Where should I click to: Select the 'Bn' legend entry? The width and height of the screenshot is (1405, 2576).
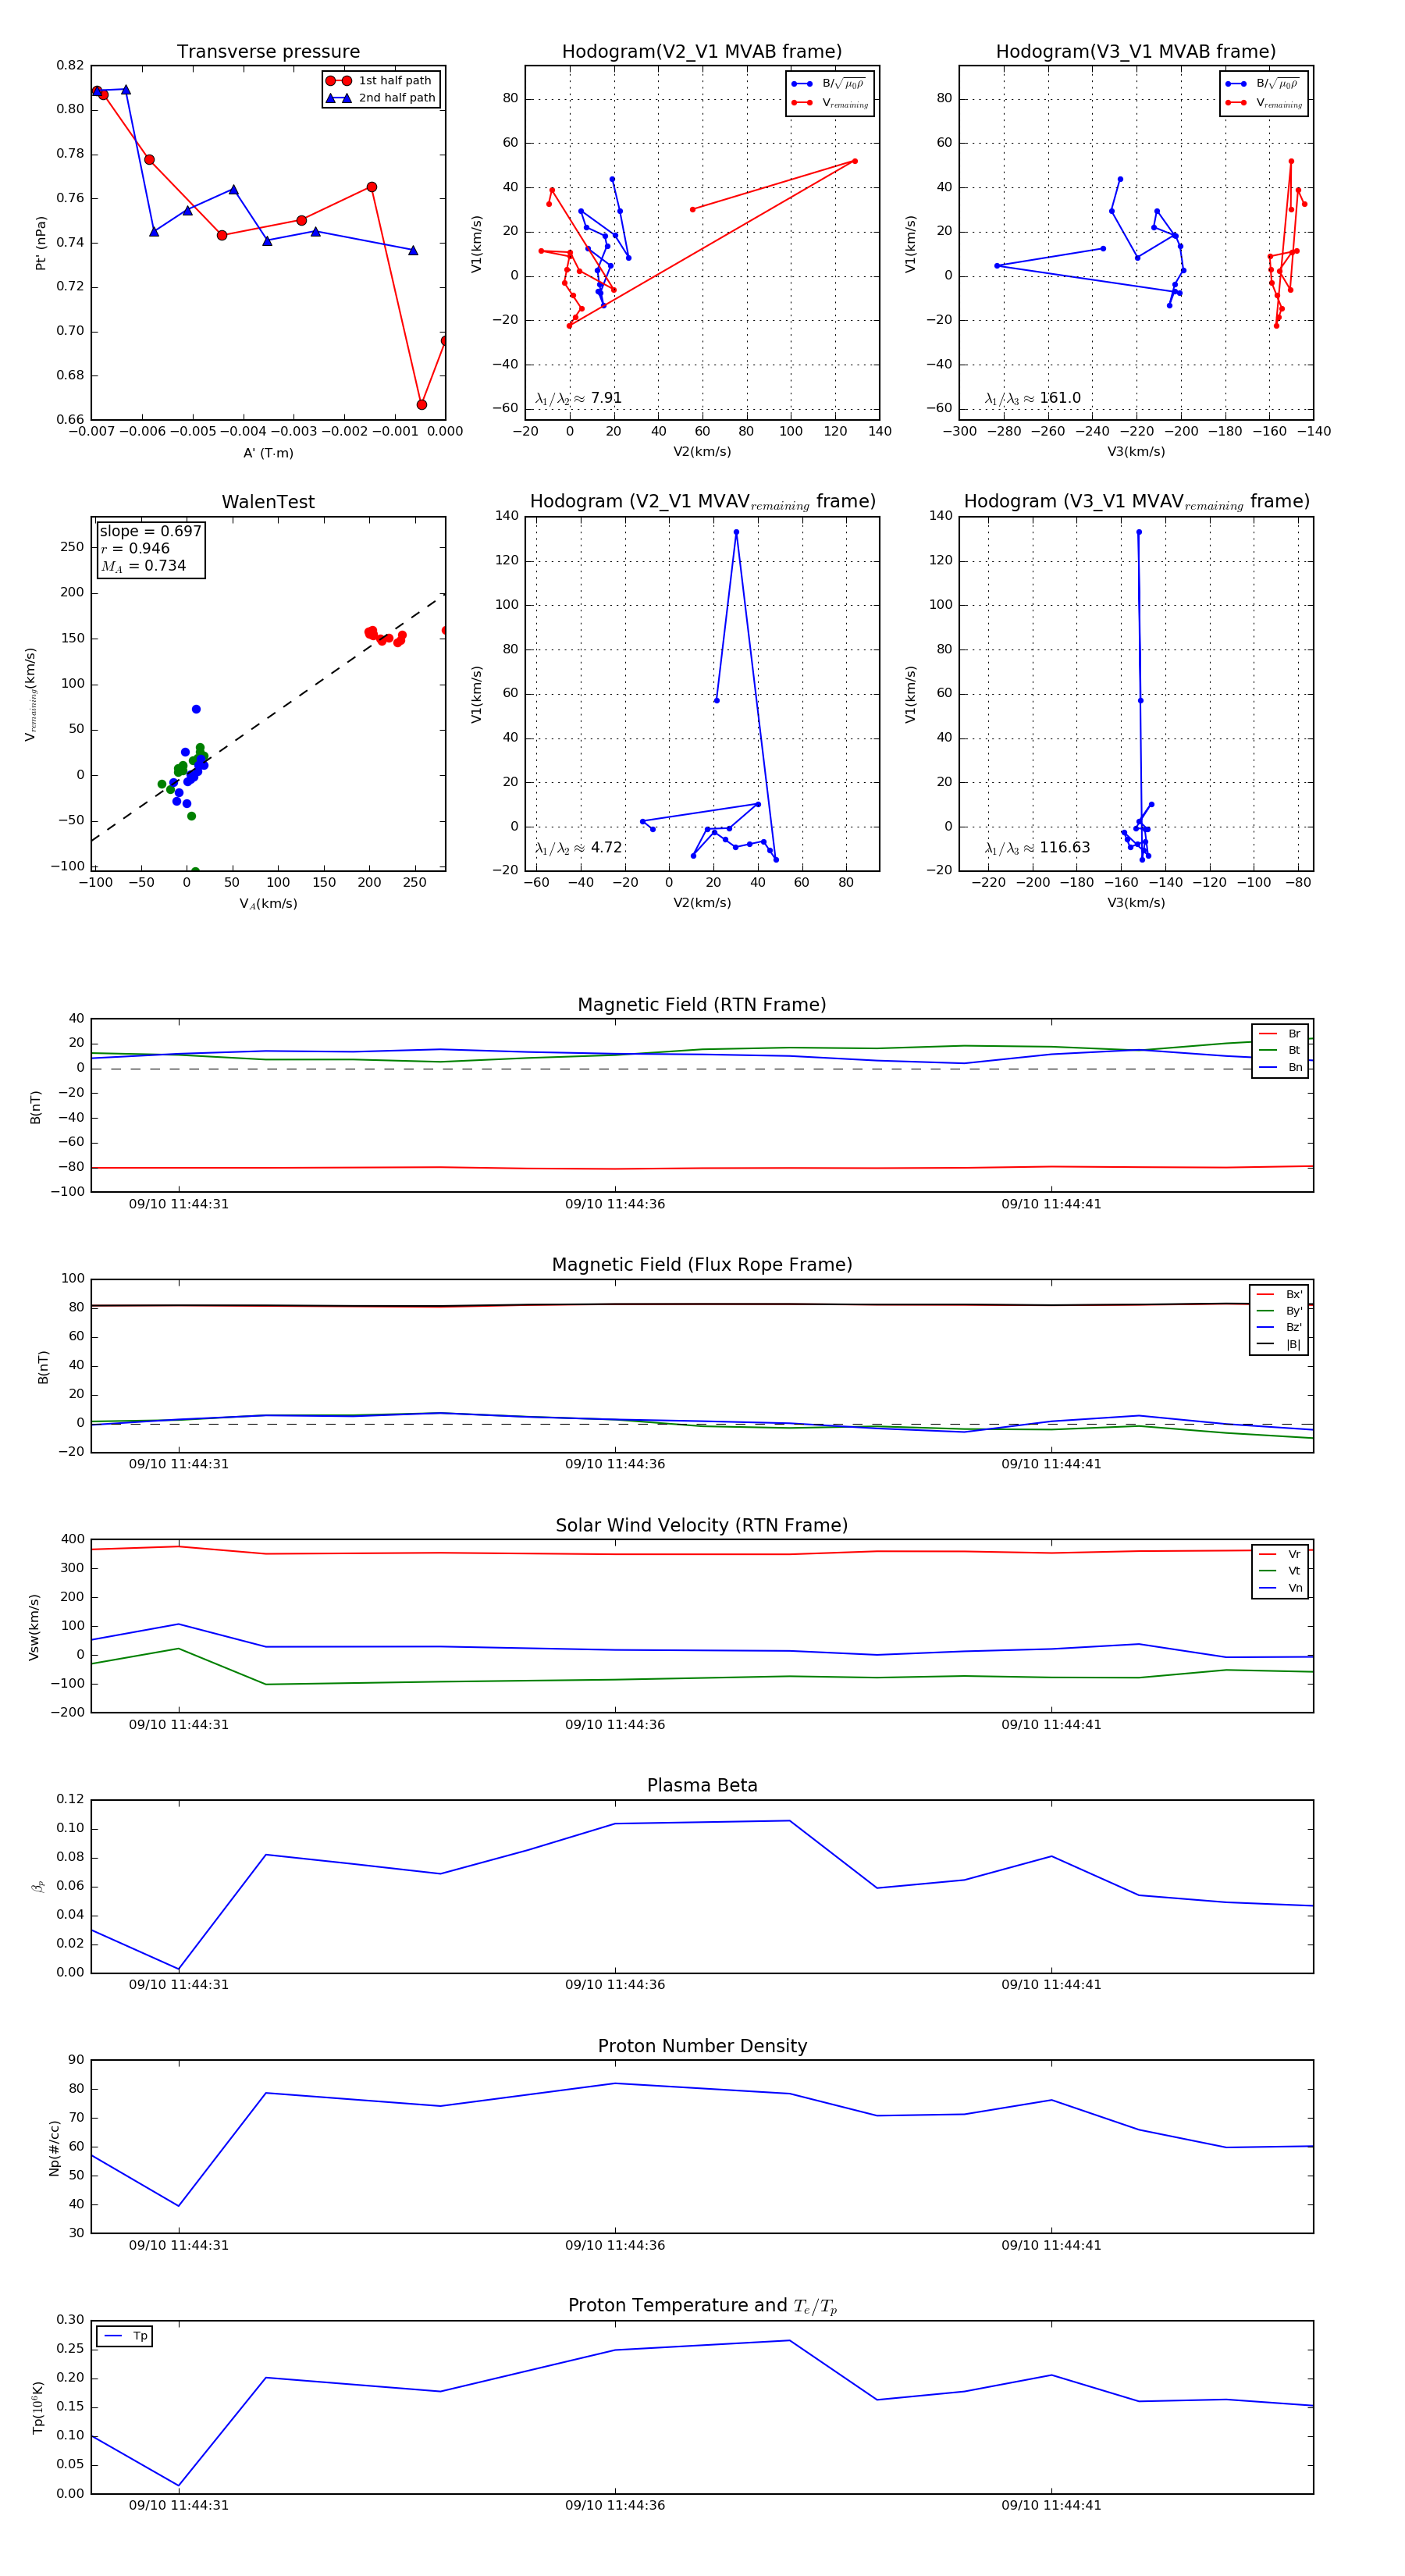point(1280,1068)
